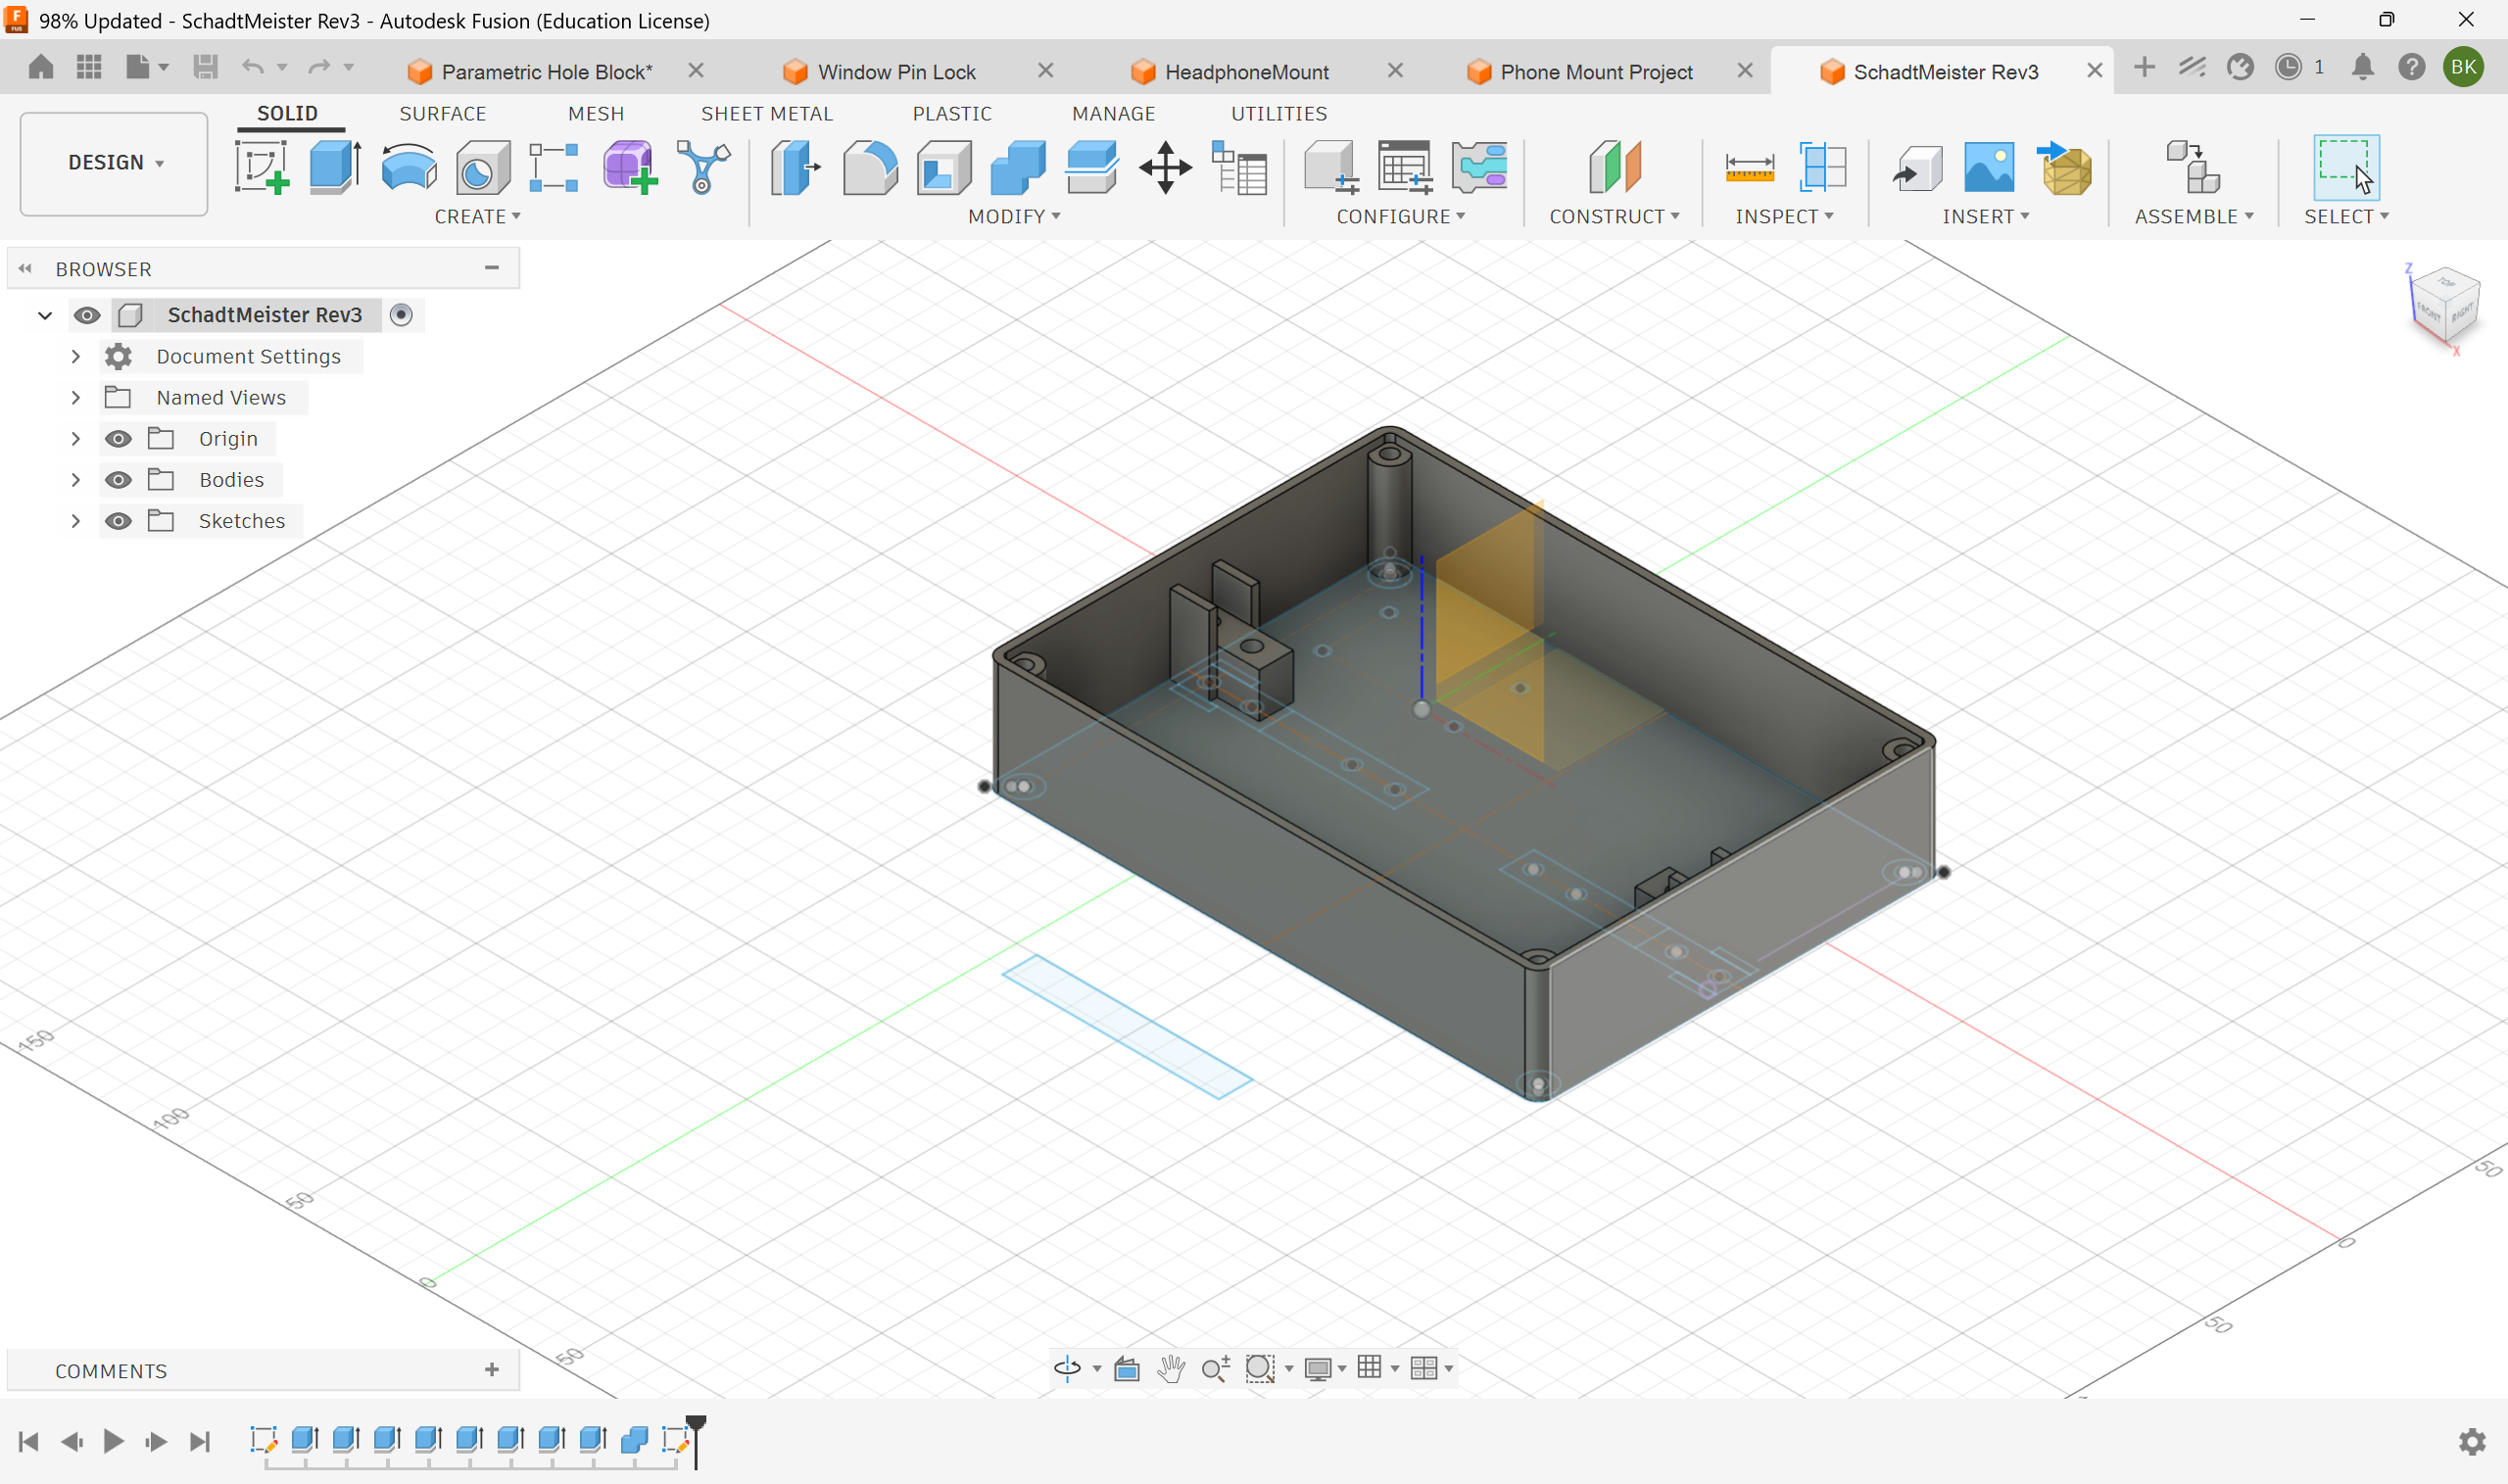Open the job status clock icon
Image resolution: width=2508 pixels, height=1484 pixels.
pyautogui.click(x=2288, y=67)
